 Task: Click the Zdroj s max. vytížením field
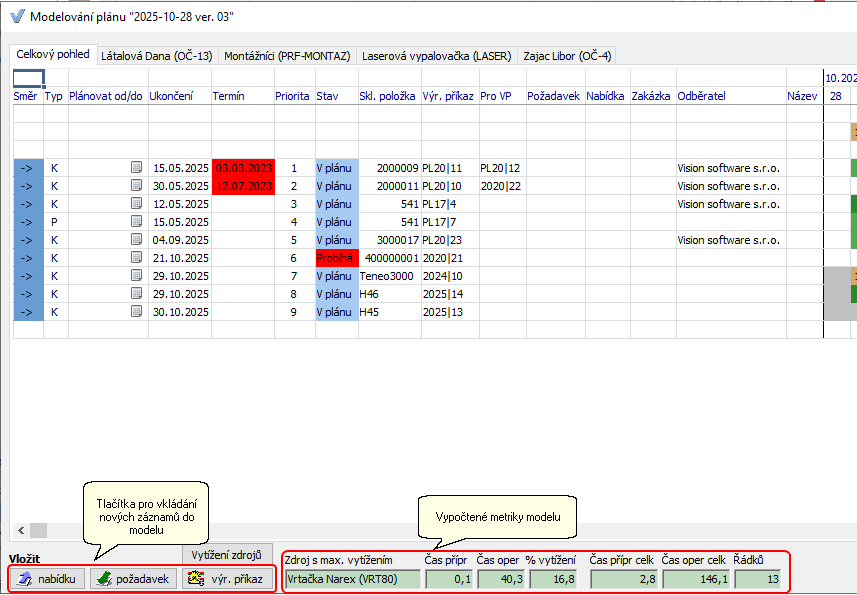pos(348,578)
